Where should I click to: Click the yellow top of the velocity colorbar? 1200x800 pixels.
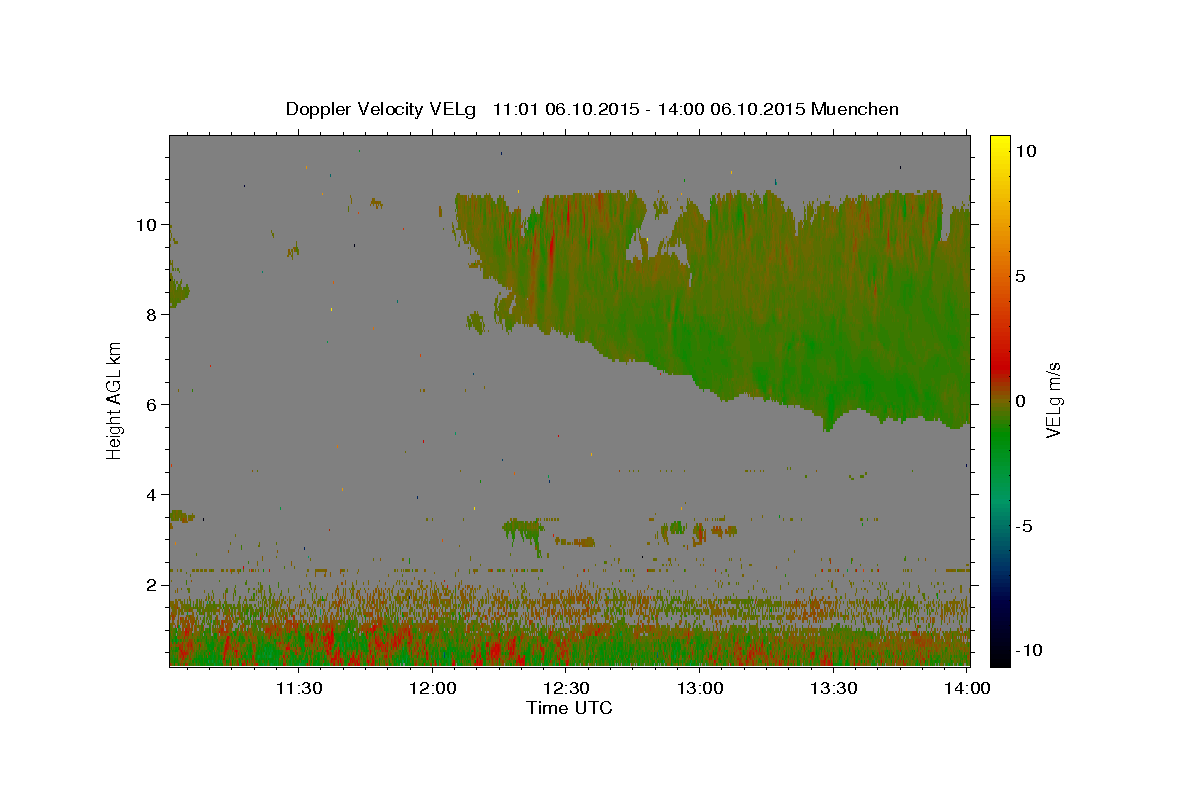[1000, 143]
